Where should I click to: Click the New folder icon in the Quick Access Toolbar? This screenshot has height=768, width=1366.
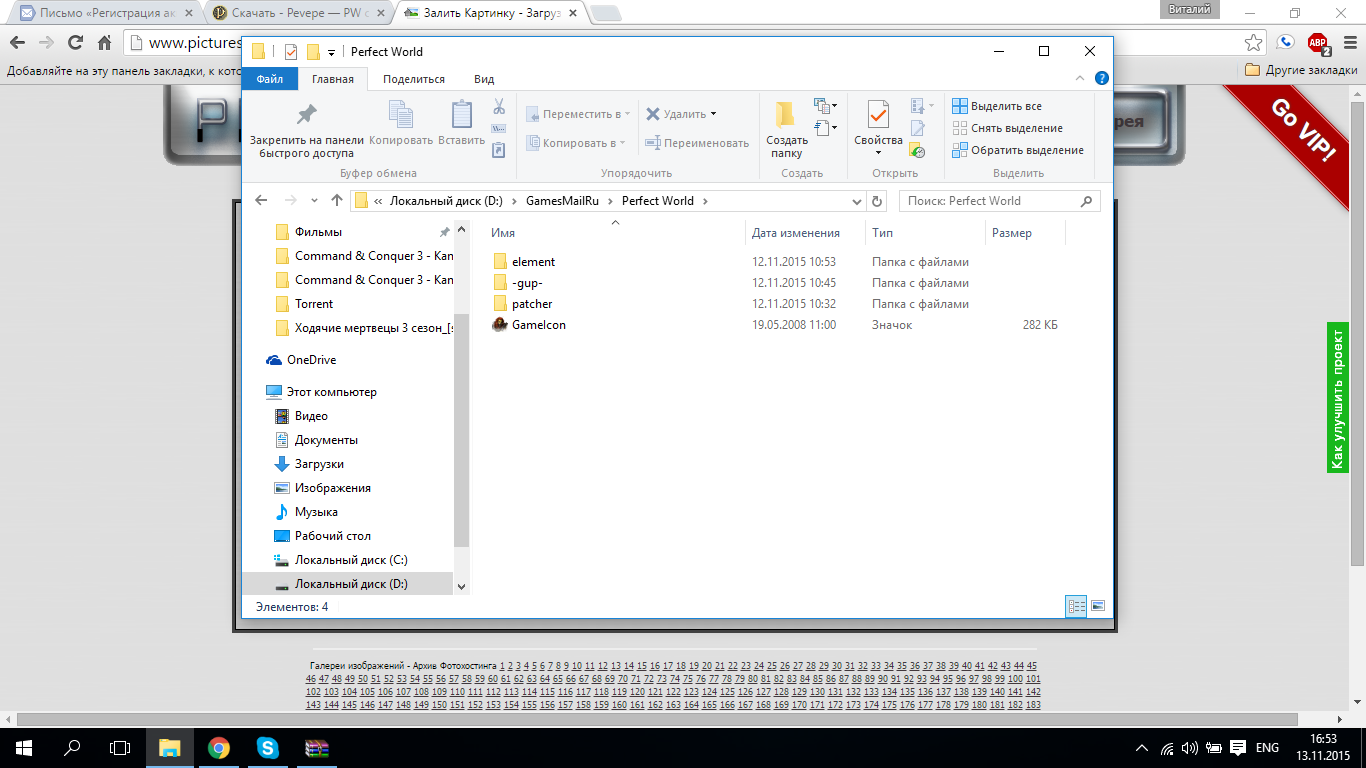313,52
